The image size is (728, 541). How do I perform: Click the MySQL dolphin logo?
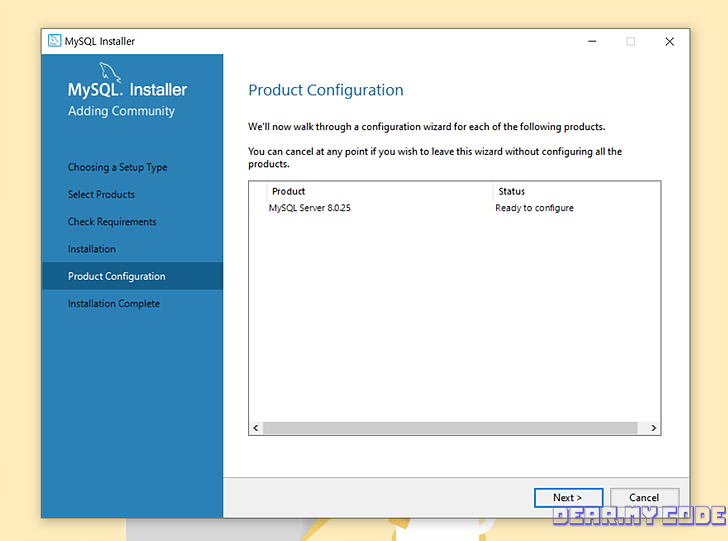click(110, 72)
